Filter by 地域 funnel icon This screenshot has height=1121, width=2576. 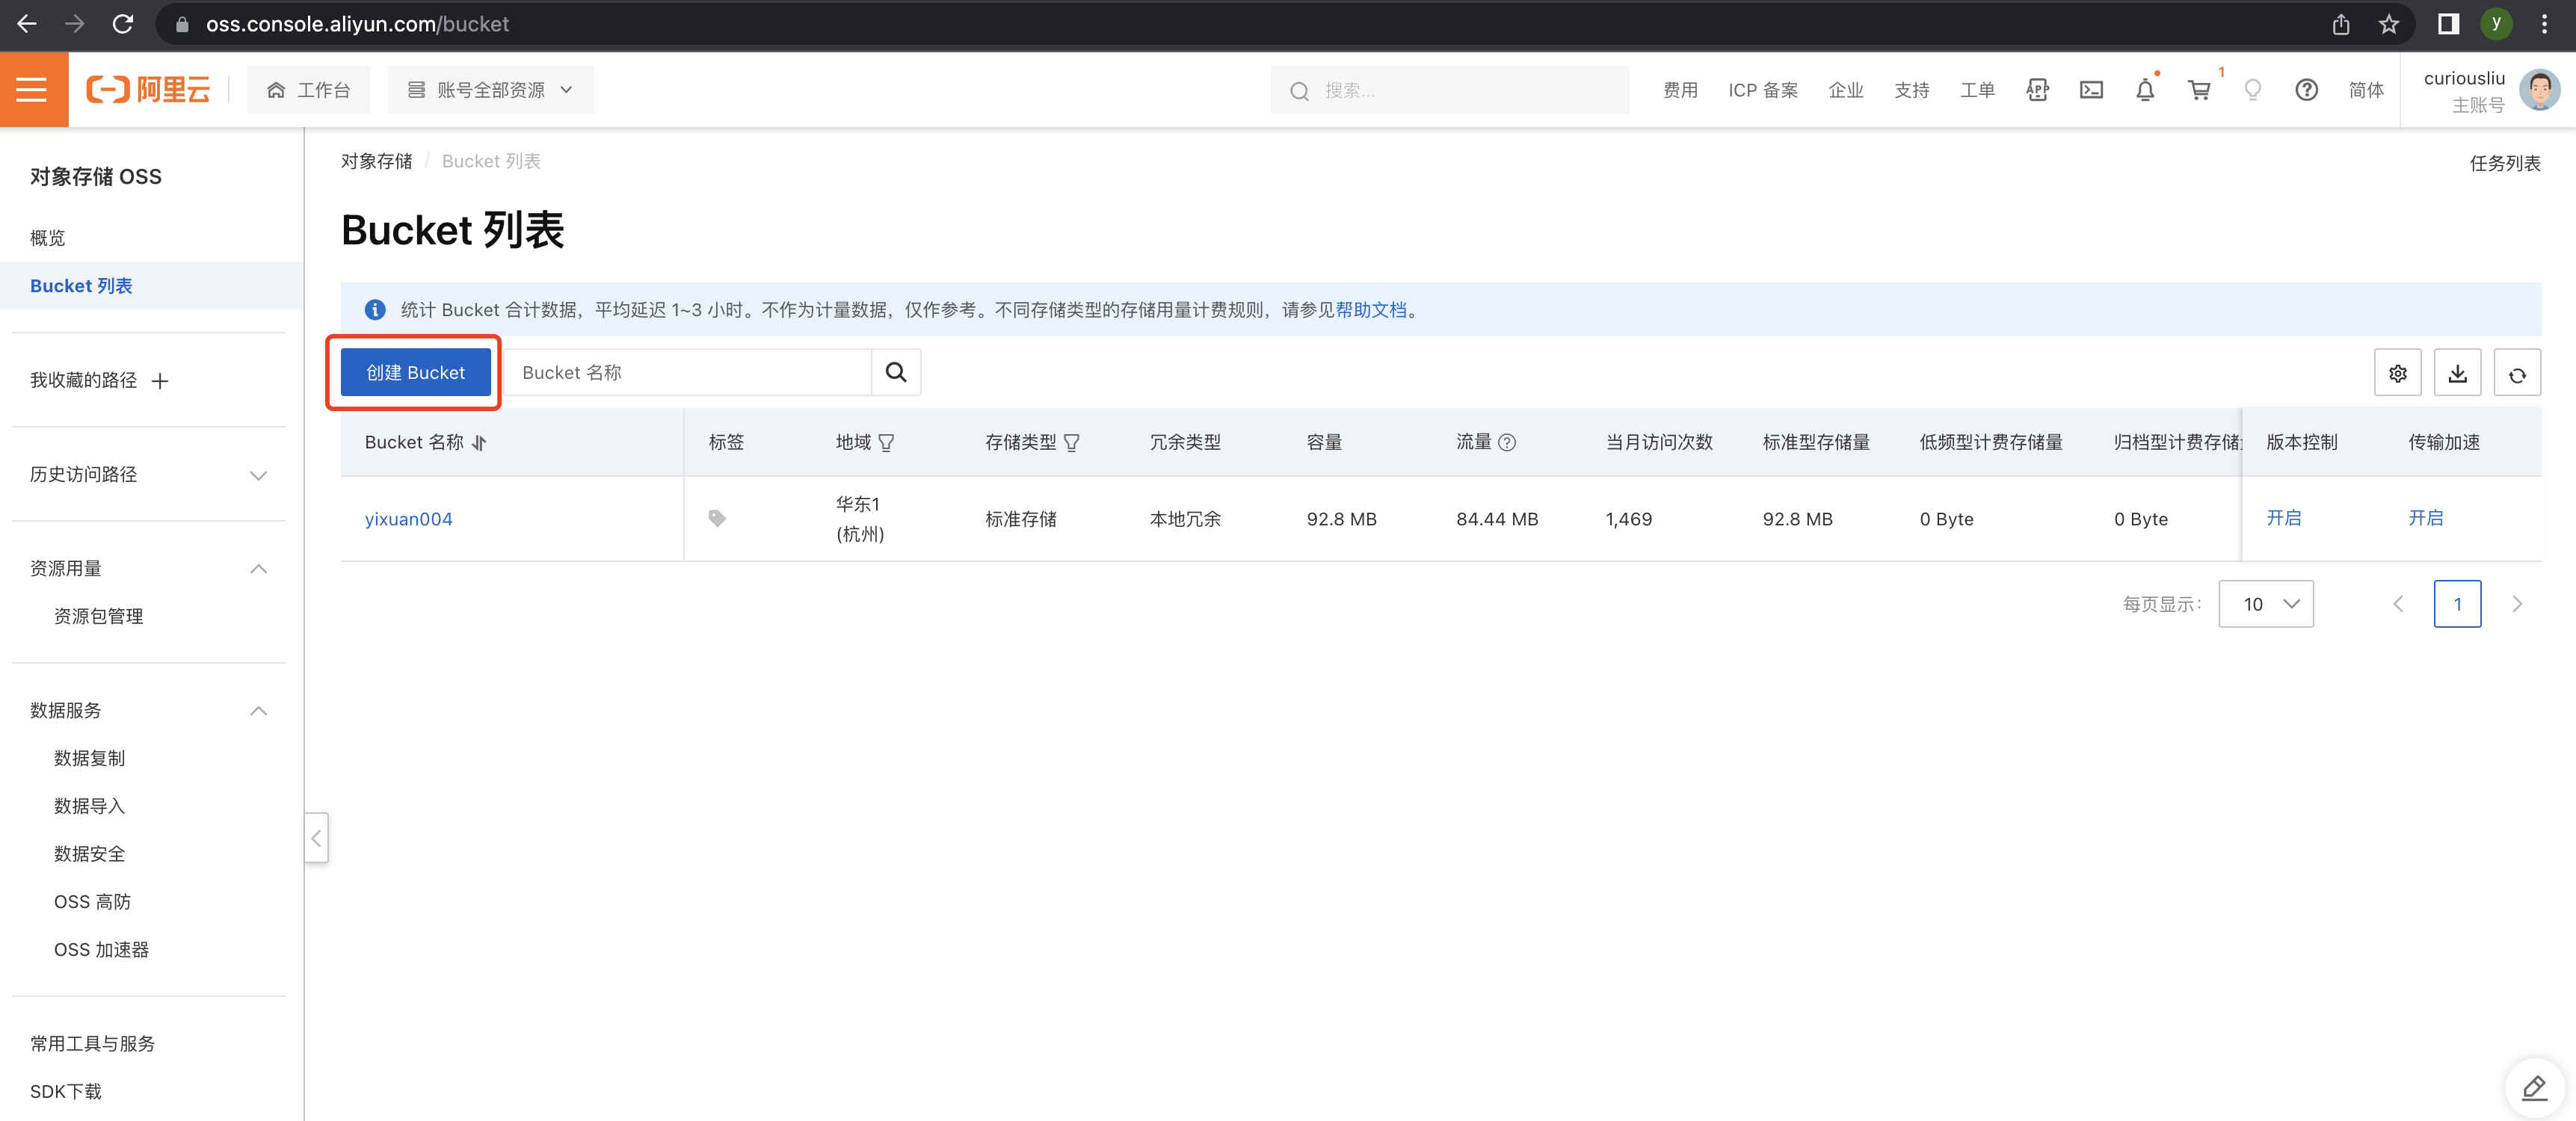886,442
